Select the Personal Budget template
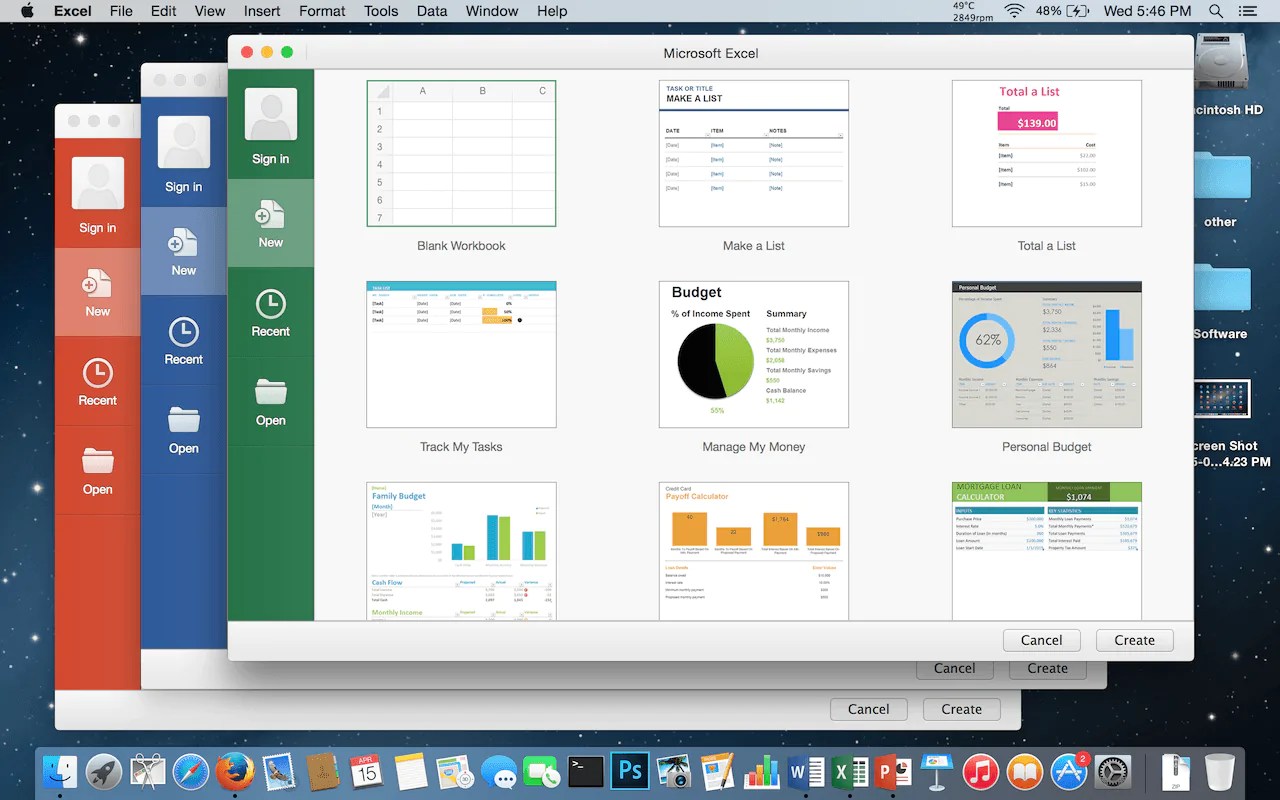This screenshot has height=800, width=1280. tap(1047, 355)
